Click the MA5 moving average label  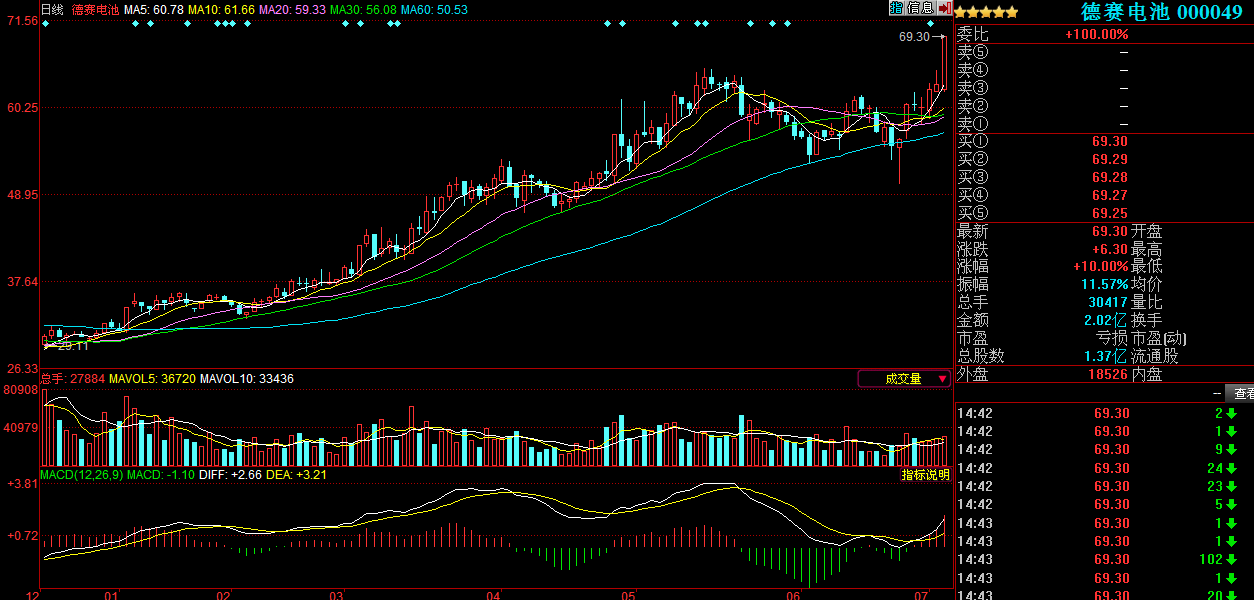pyautogui.click(x=155, y=9)
